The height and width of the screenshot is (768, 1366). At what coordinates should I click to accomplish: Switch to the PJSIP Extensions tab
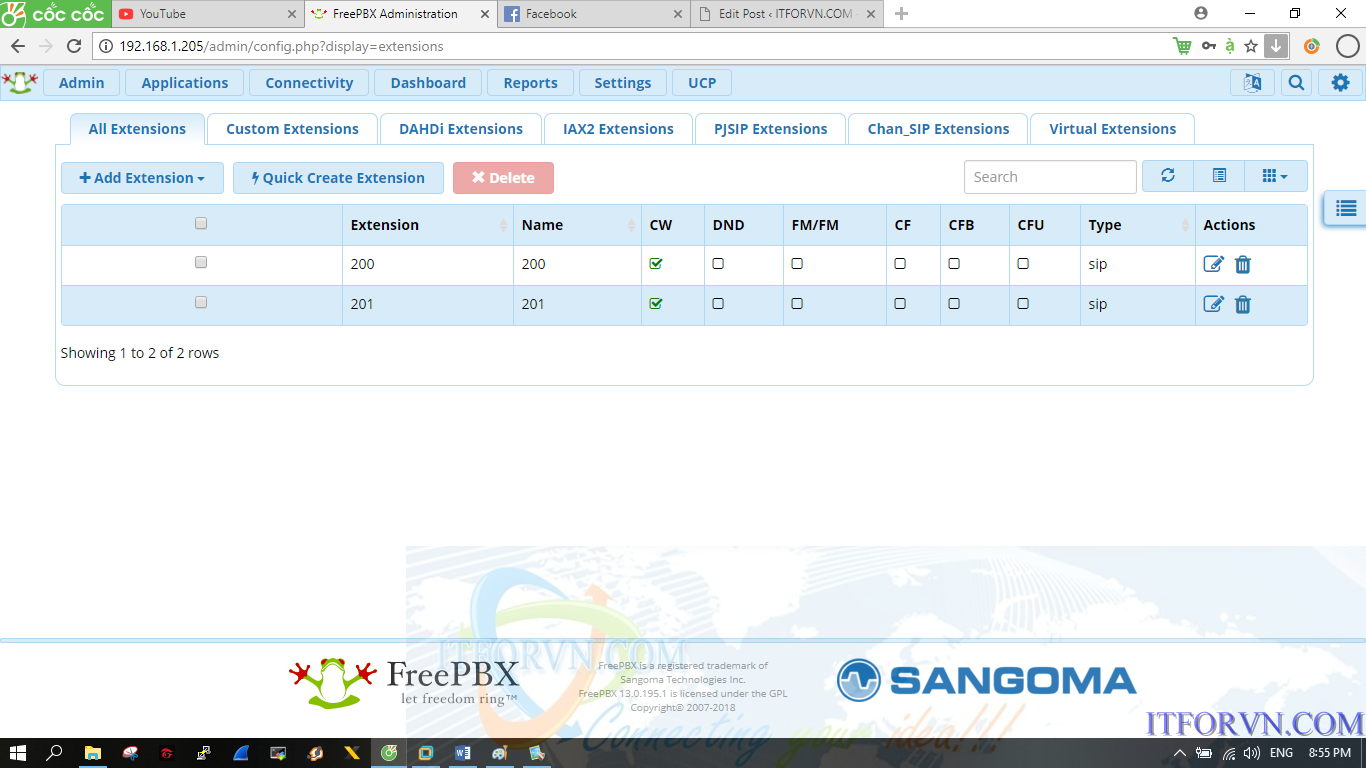coord(770,129)
